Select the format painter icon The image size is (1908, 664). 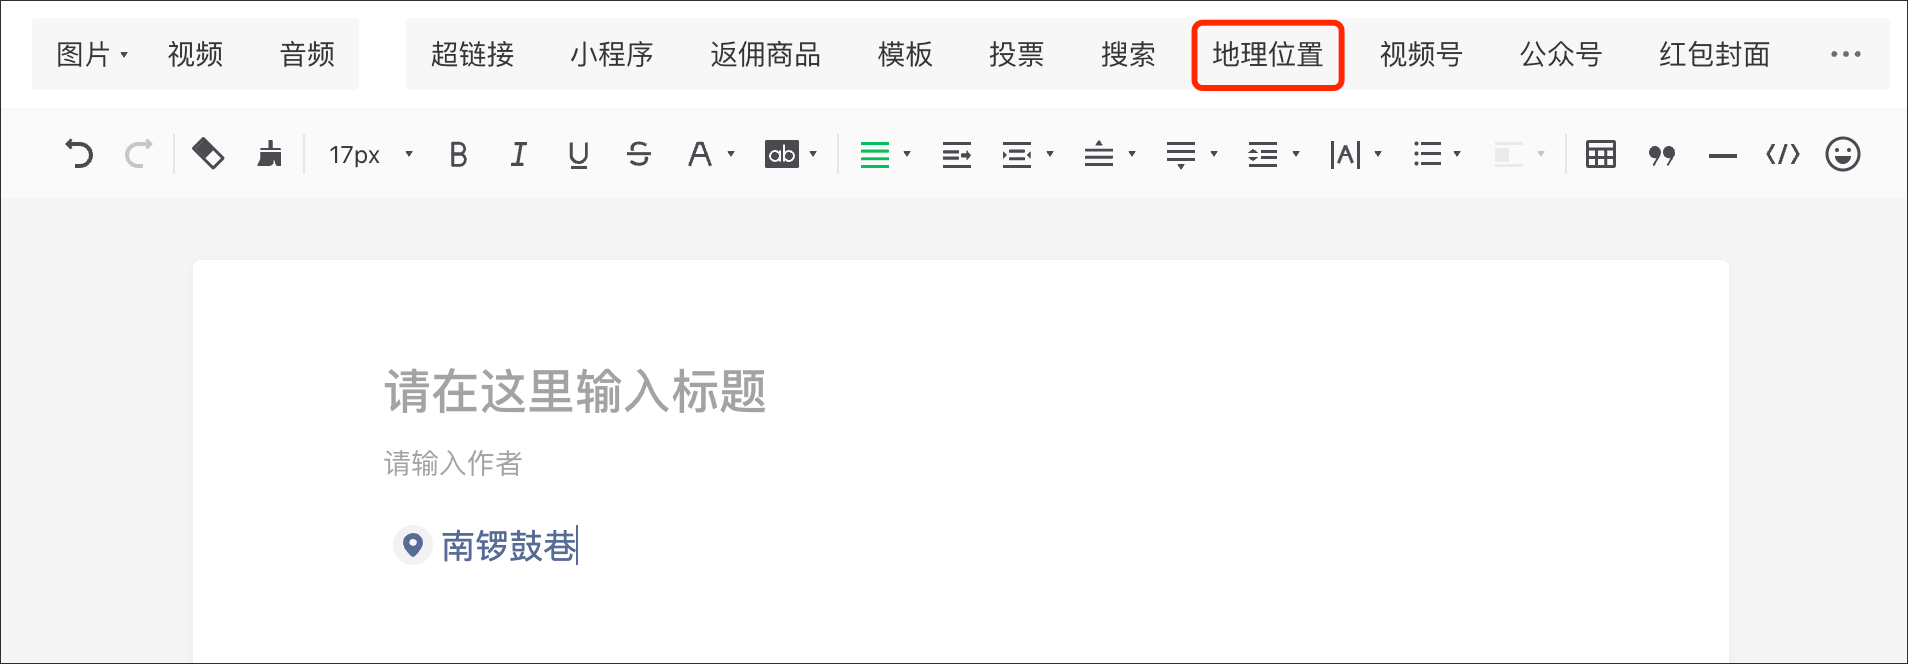(207, 154)
